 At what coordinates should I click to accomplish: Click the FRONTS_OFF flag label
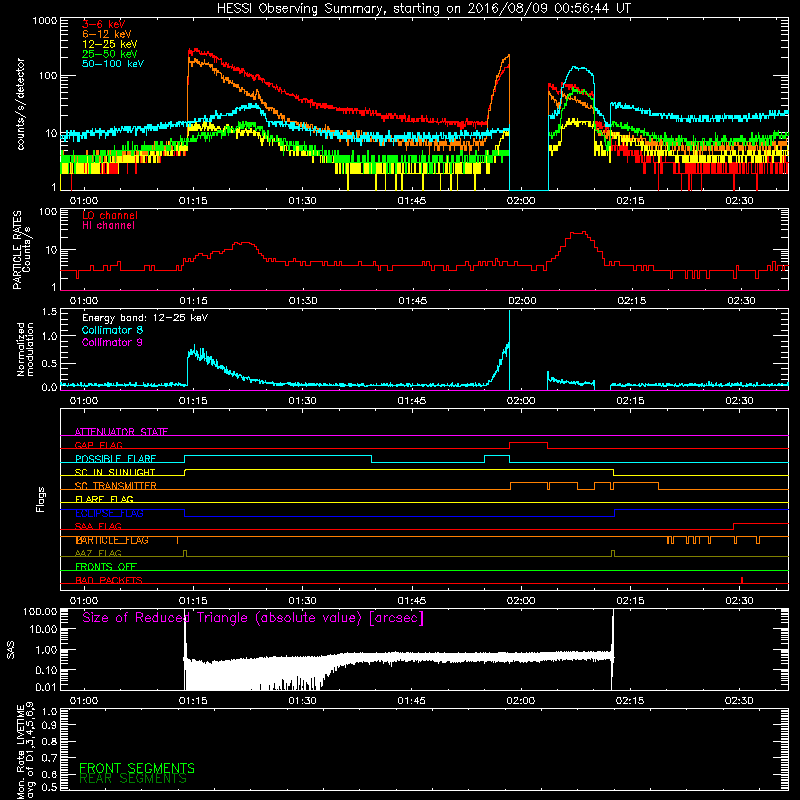[106, 567]
